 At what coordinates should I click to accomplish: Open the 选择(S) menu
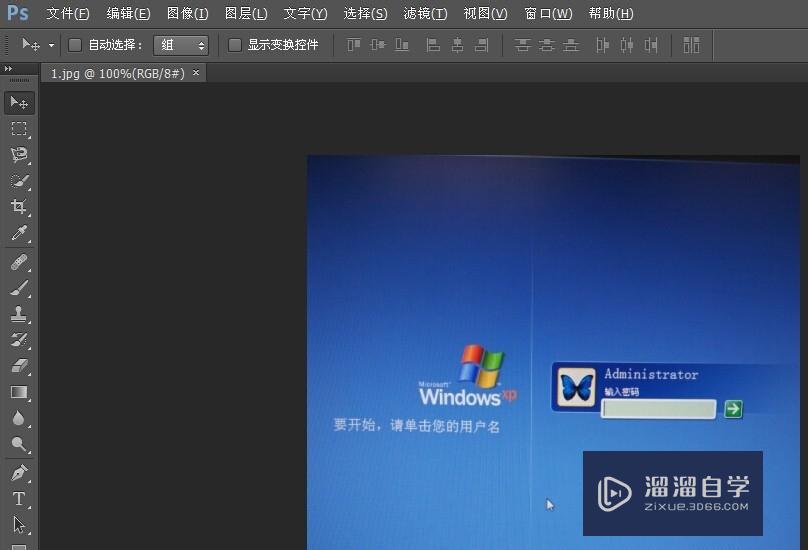click(x=365, y=13)
